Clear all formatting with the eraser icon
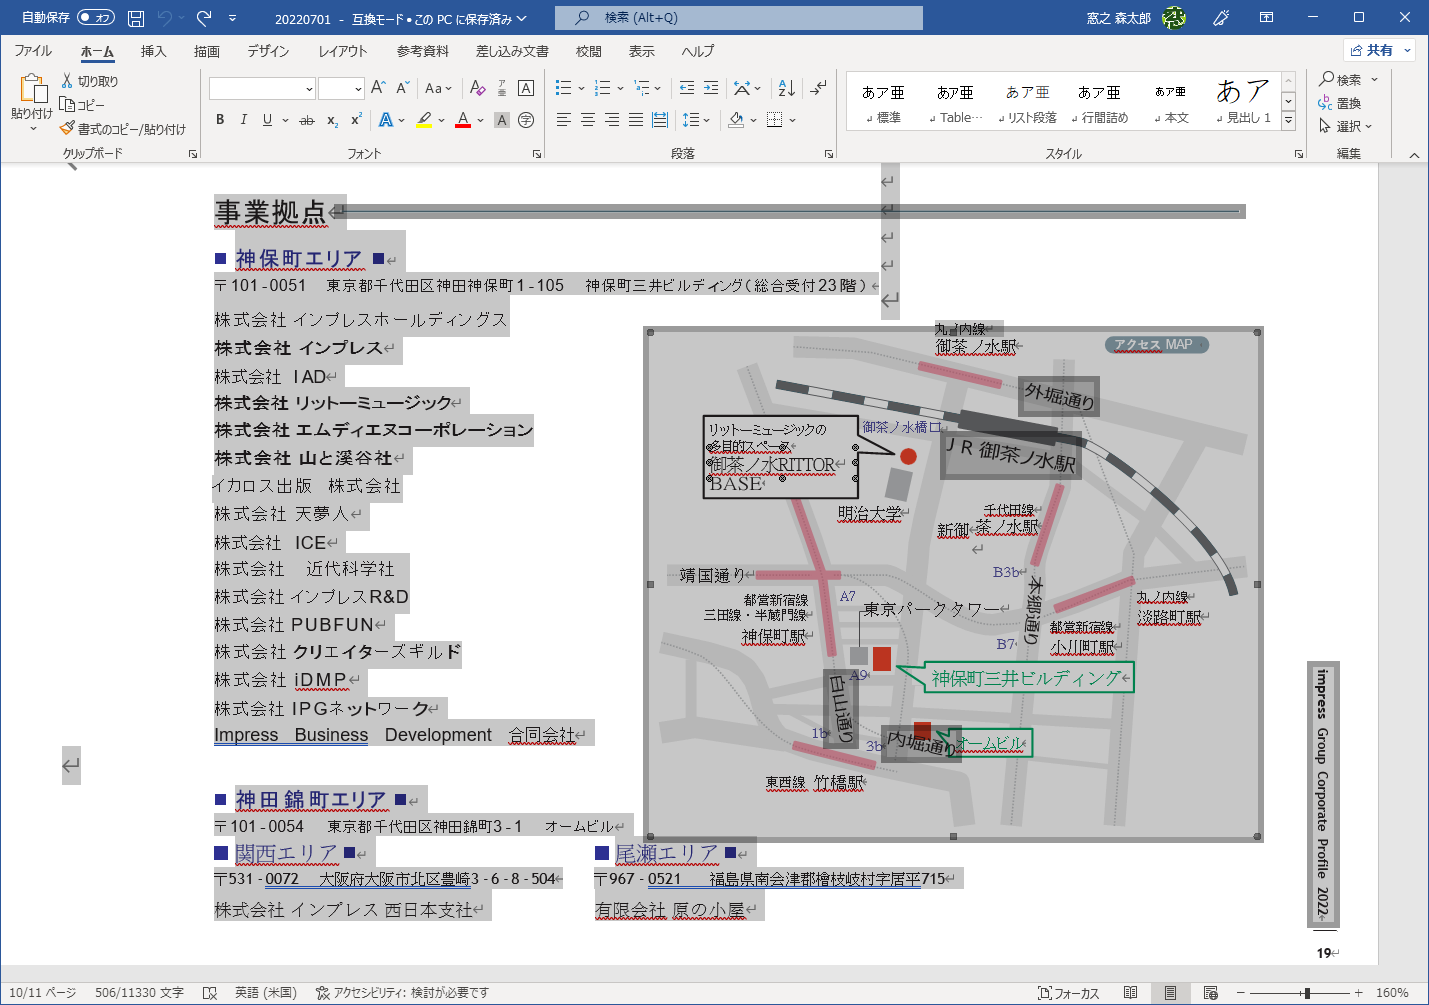Image resolution: width=1429 pixels, height=1005 pixels. 478,88
